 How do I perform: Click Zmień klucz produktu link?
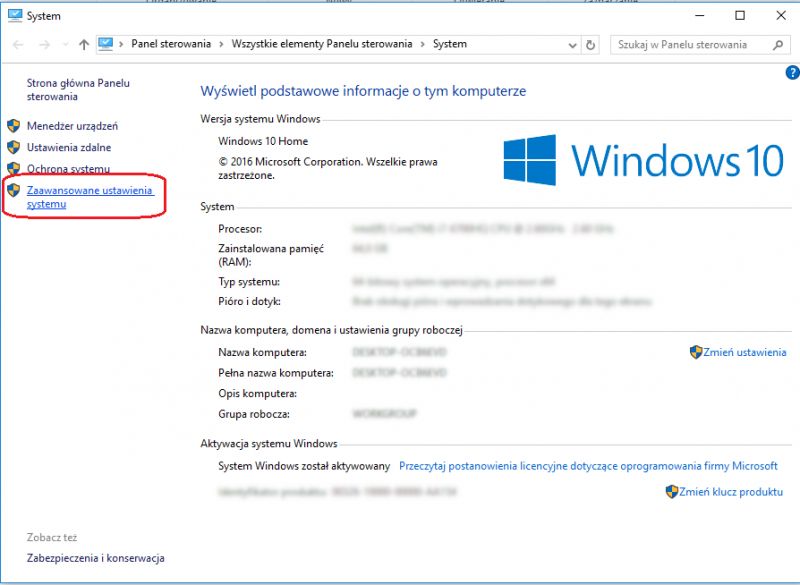point(731,492)
